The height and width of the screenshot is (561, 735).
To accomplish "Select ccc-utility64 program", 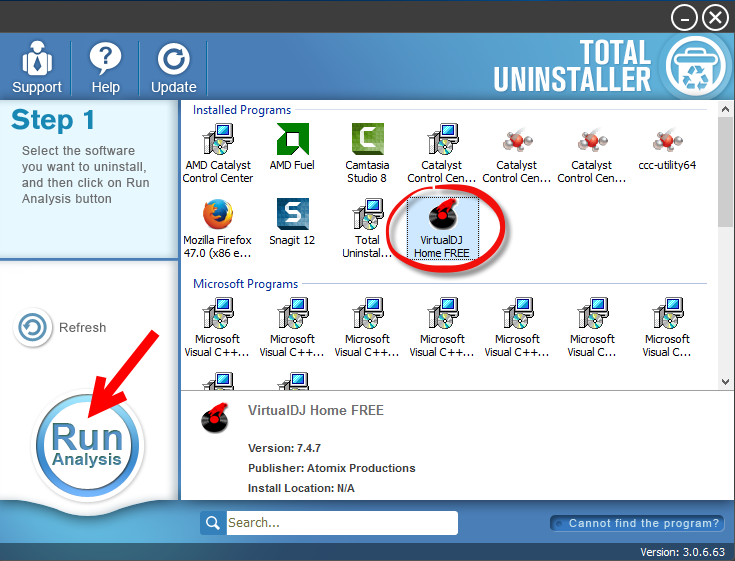I will click(x=667, y=147).
